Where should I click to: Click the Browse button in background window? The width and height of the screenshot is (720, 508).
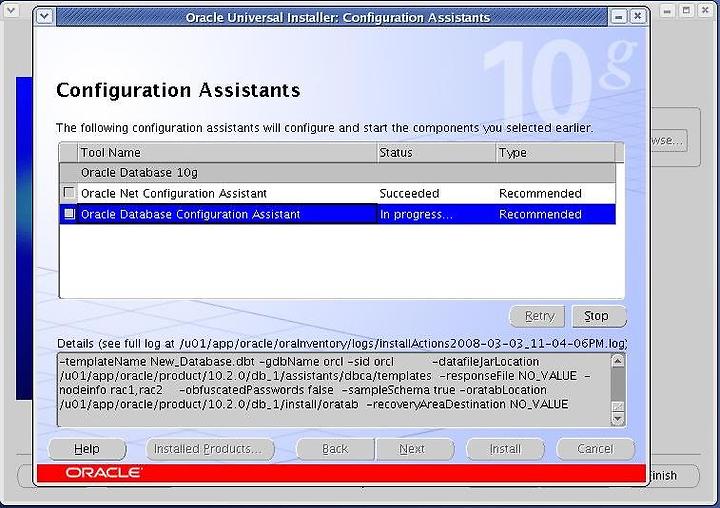669,141
